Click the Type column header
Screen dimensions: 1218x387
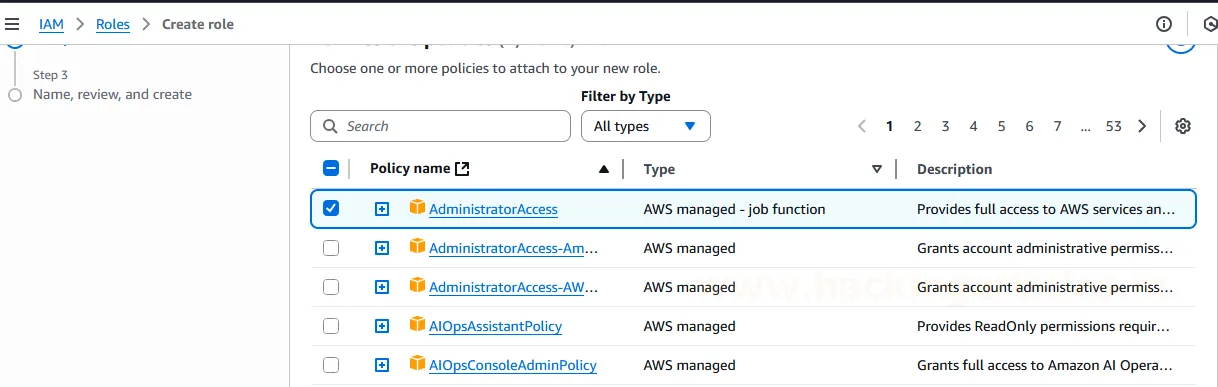pos(660,169)
